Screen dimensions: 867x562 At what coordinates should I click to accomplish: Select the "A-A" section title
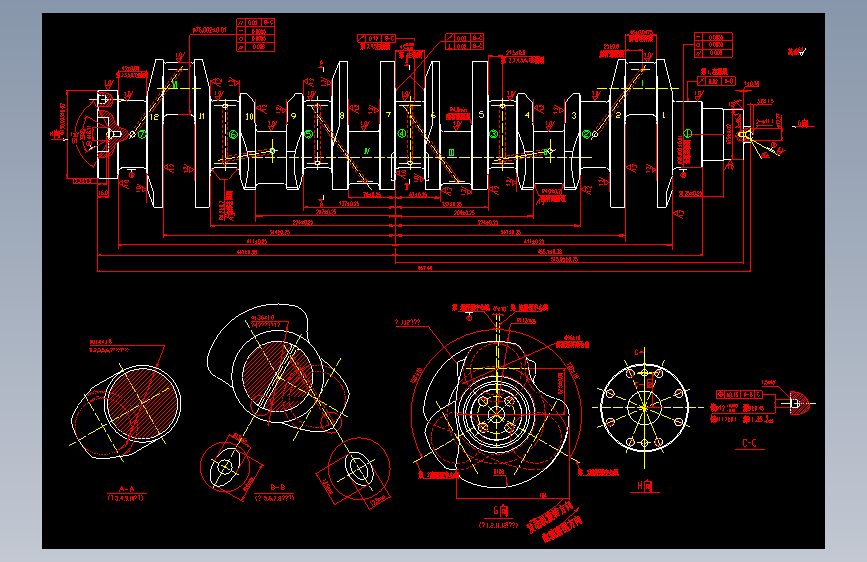(127, 489)
